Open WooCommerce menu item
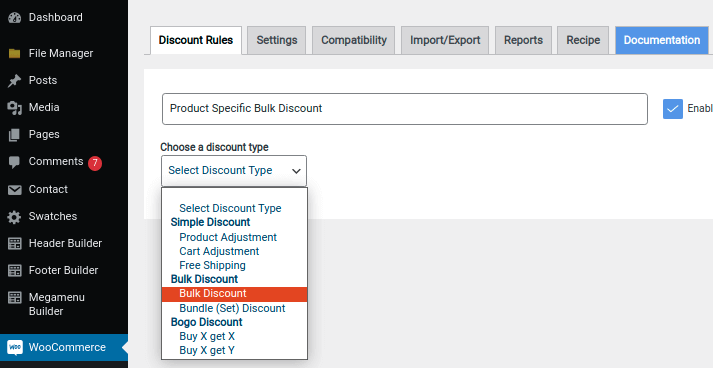 tap(64, 348)
